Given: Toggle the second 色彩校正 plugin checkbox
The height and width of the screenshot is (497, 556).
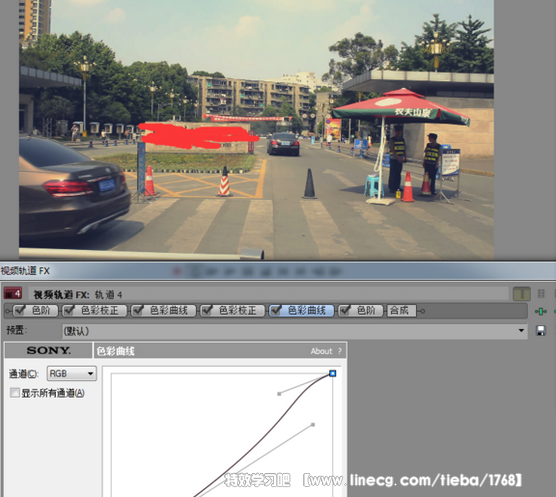Looking at the screenshot, I should click(x=206, y=311).
